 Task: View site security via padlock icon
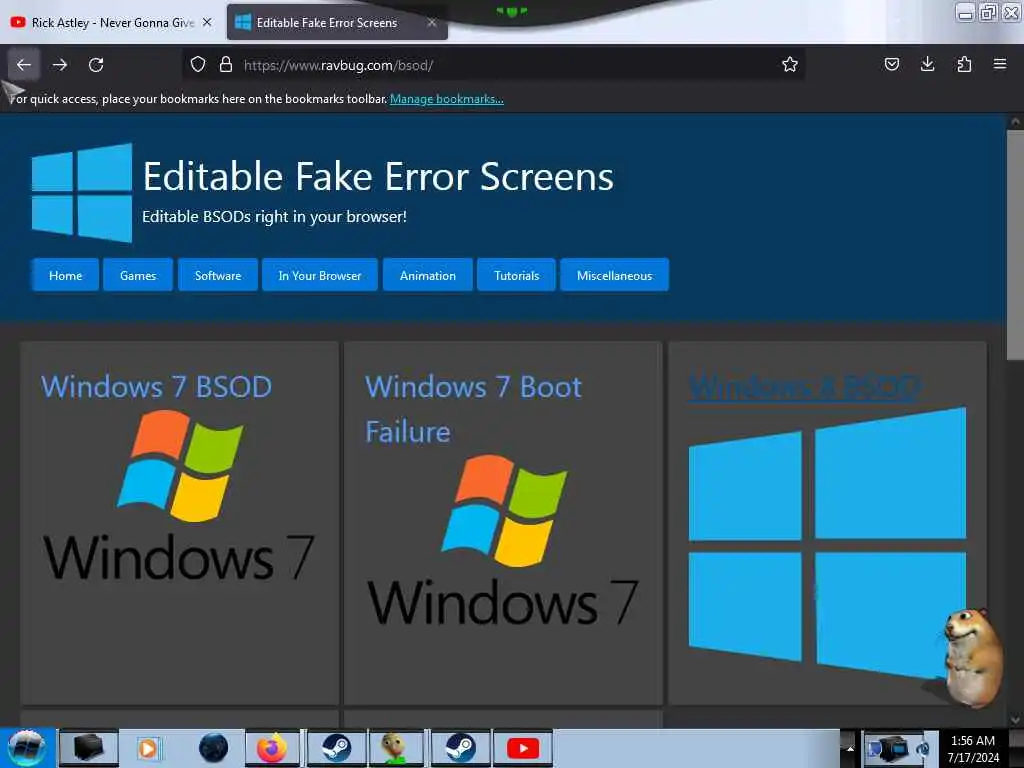pyautogui.click(x=226, y=64)
